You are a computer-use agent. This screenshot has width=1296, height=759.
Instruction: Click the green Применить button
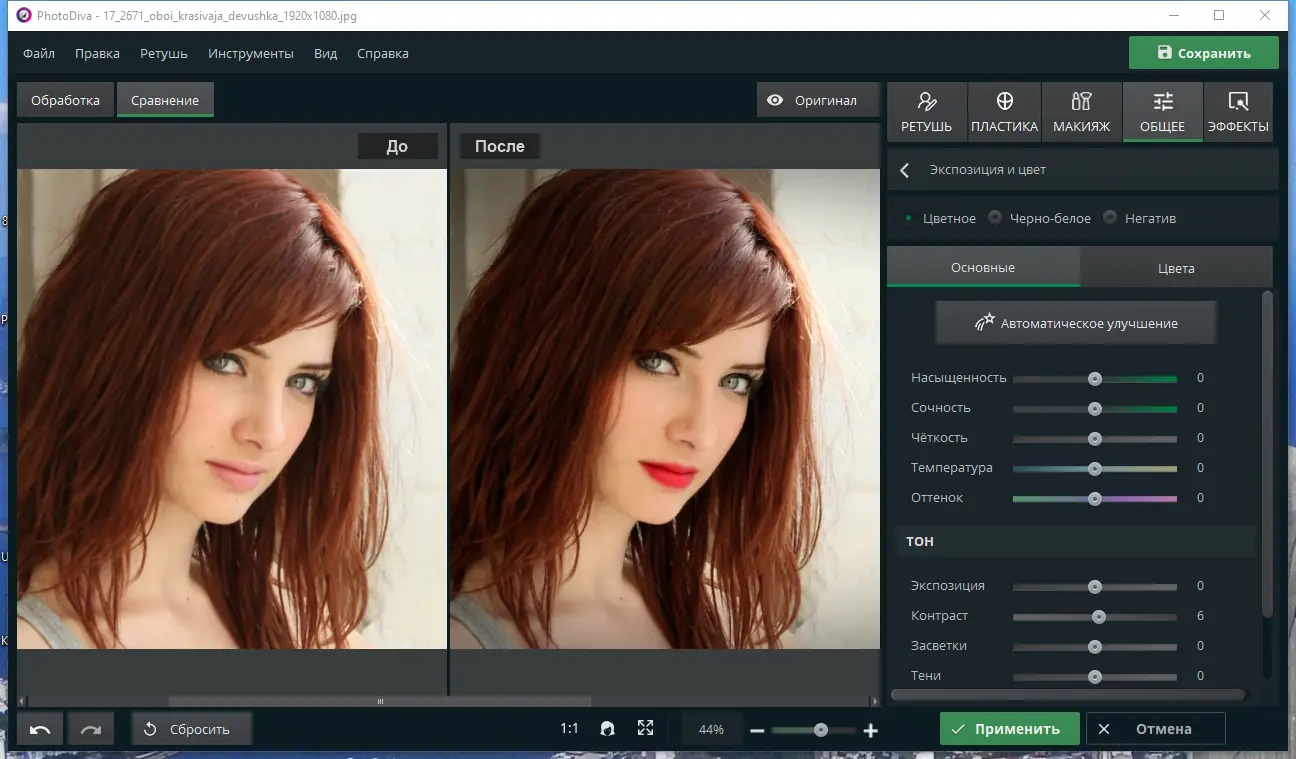coord(1009,729)
